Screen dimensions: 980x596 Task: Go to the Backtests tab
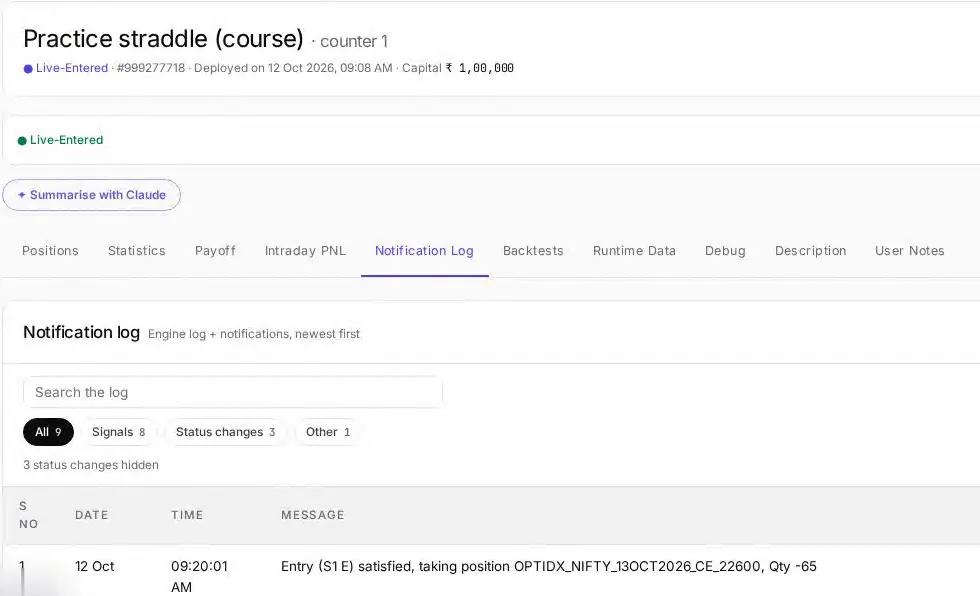click(x=533, y=251)
